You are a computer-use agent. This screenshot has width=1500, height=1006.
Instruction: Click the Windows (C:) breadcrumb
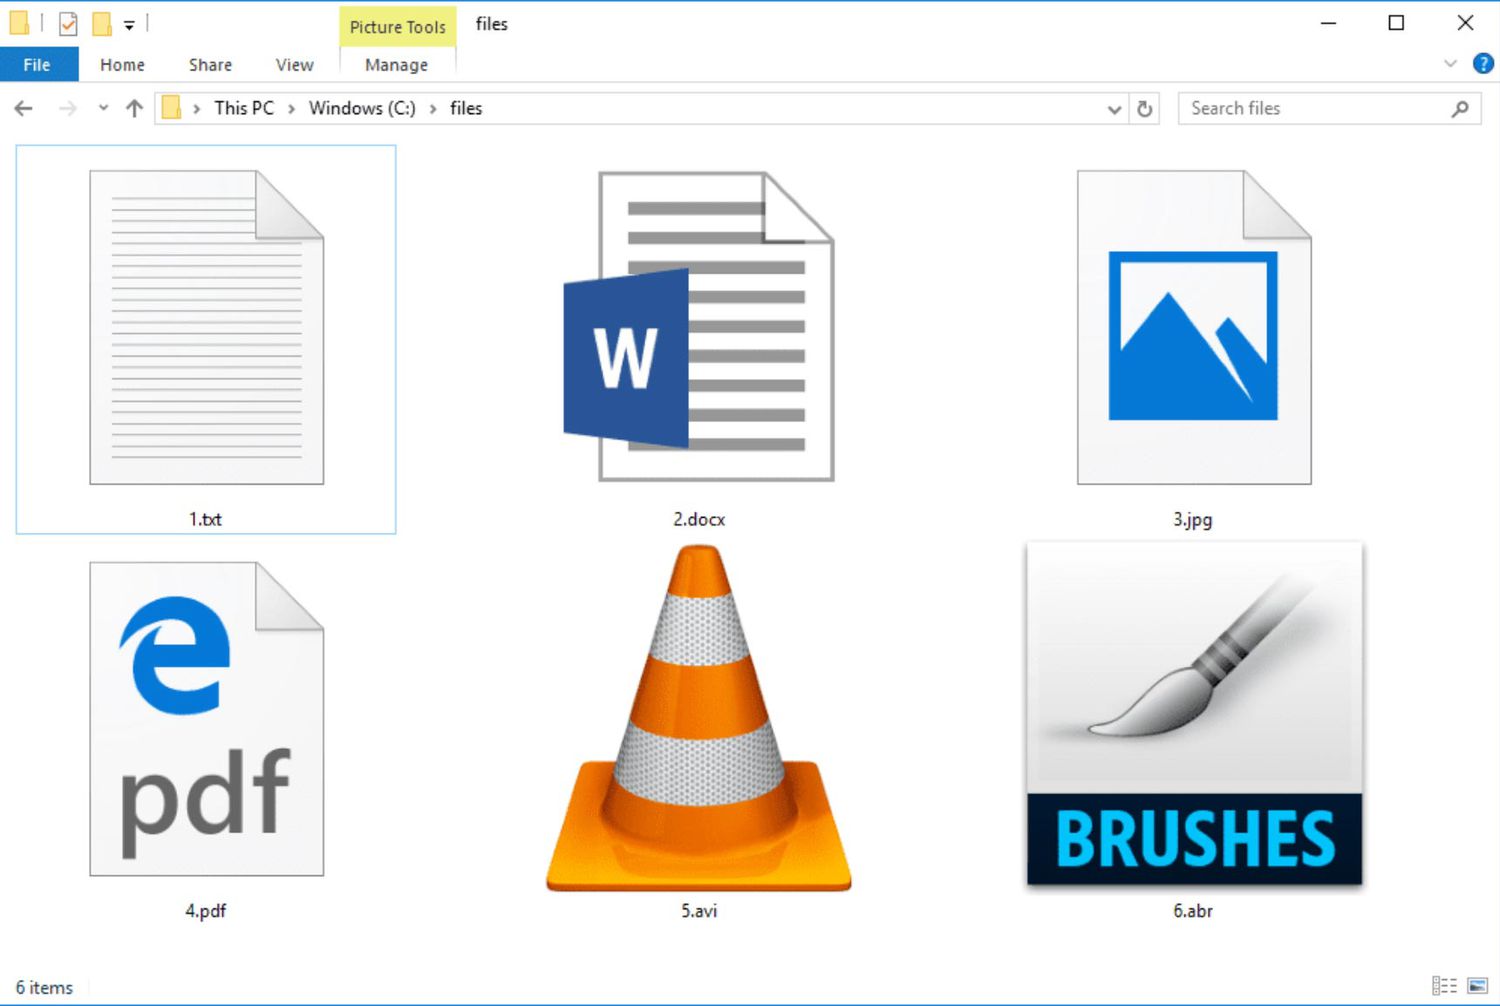[x=361, y=108]
